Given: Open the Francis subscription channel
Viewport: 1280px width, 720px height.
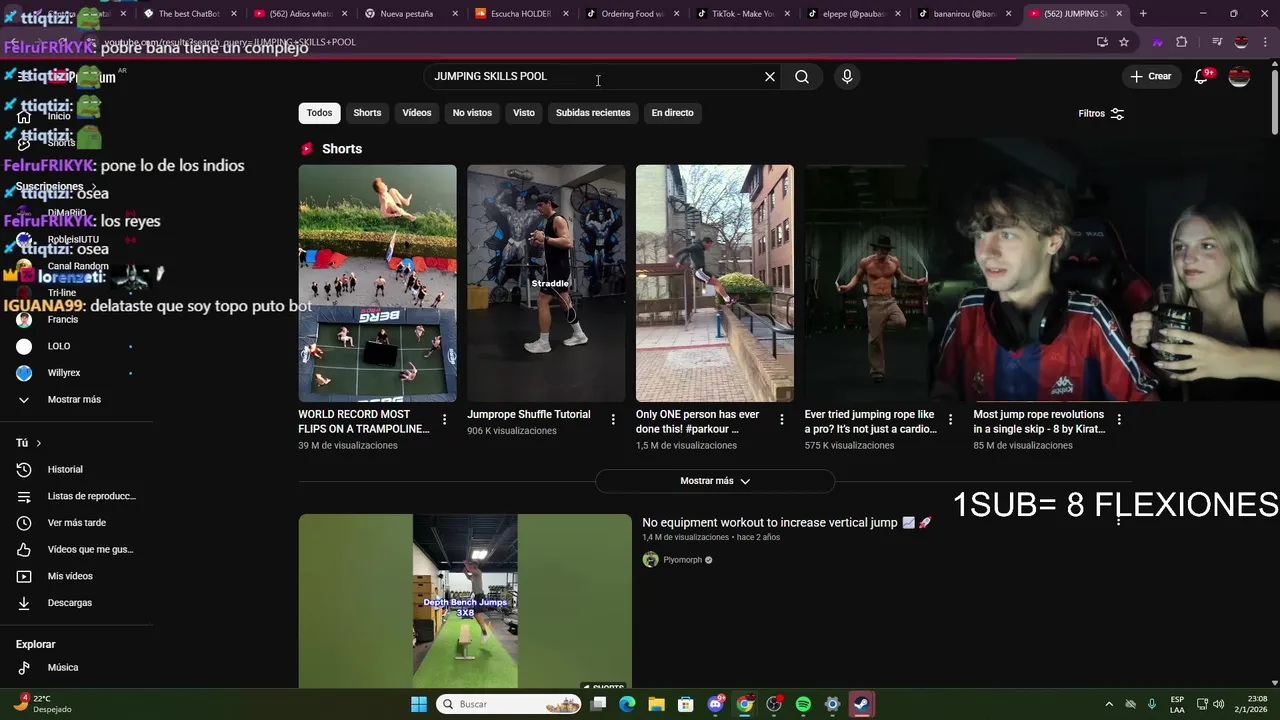Looking at the screenshot, I should point(63,320).
